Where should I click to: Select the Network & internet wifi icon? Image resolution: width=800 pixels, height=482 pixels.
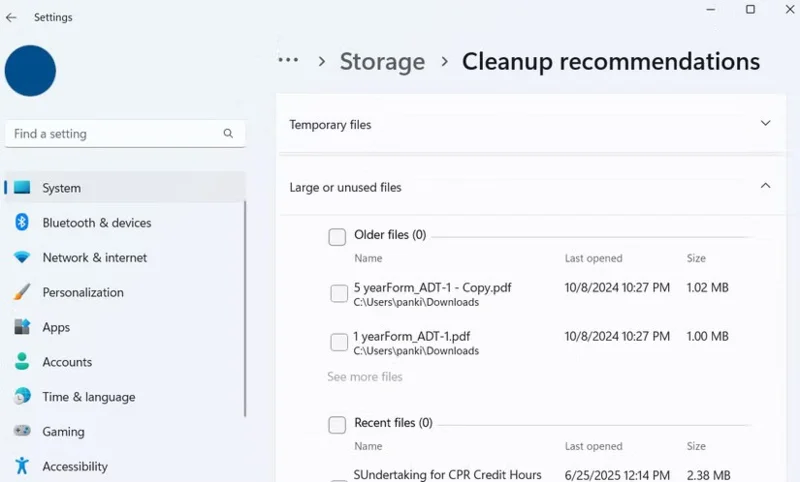pyautogui.click(x=22, y=257)
